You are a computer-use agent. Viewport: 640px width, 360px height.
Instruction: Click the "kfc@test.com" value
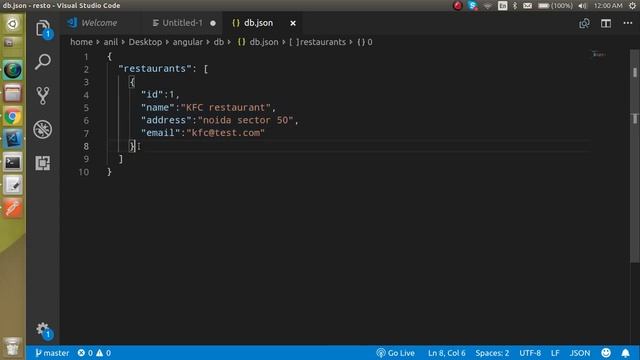point(226,133)
